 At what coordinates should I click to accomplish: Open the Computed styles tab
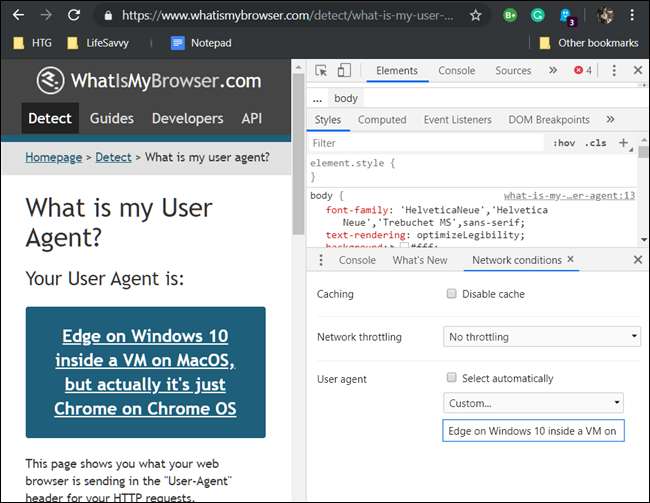pos(382,120)
